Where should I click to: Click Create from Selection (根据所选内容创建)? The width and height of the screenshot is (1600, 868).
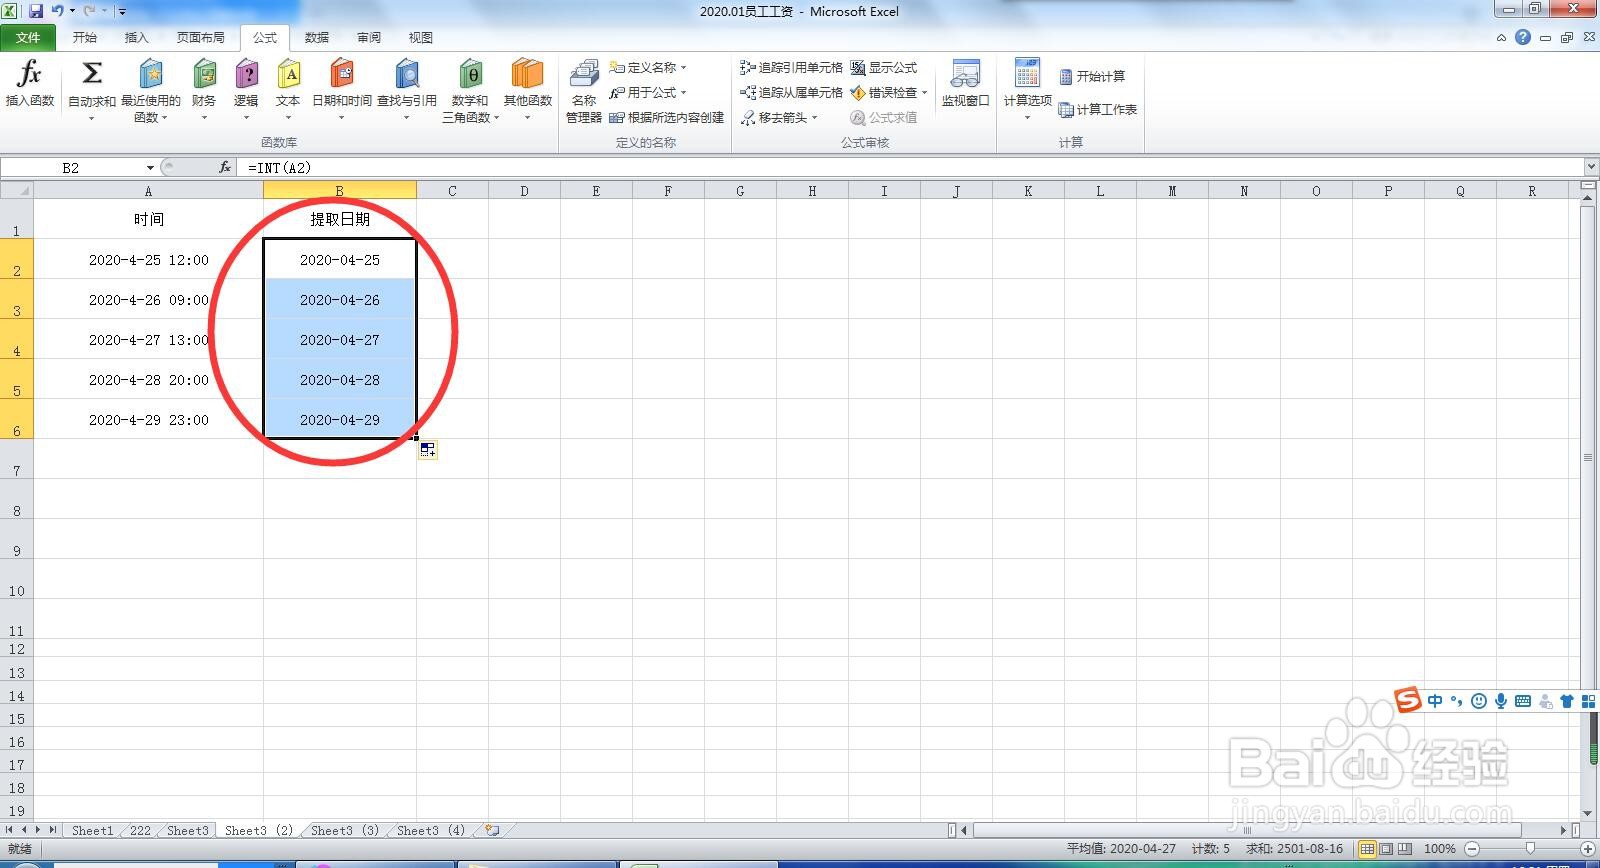(666, 117)
